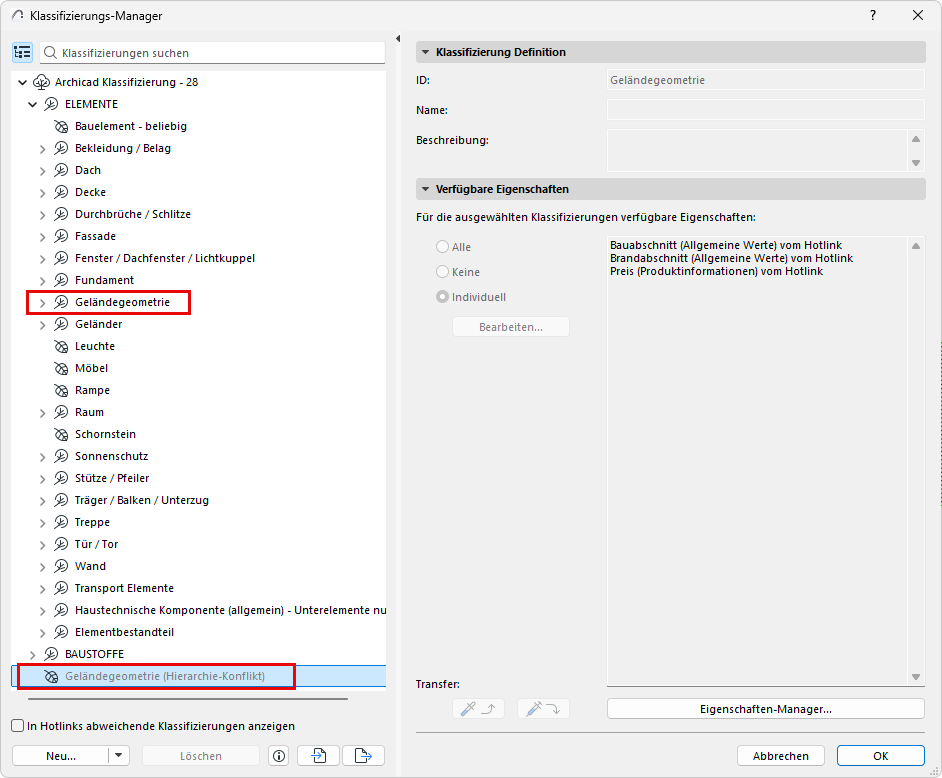The height and width of the screenshot is (778, 942).
Task: Select Geländegeometrie (Hierarchie-Konflikt) row
Action: pos(199,676)
